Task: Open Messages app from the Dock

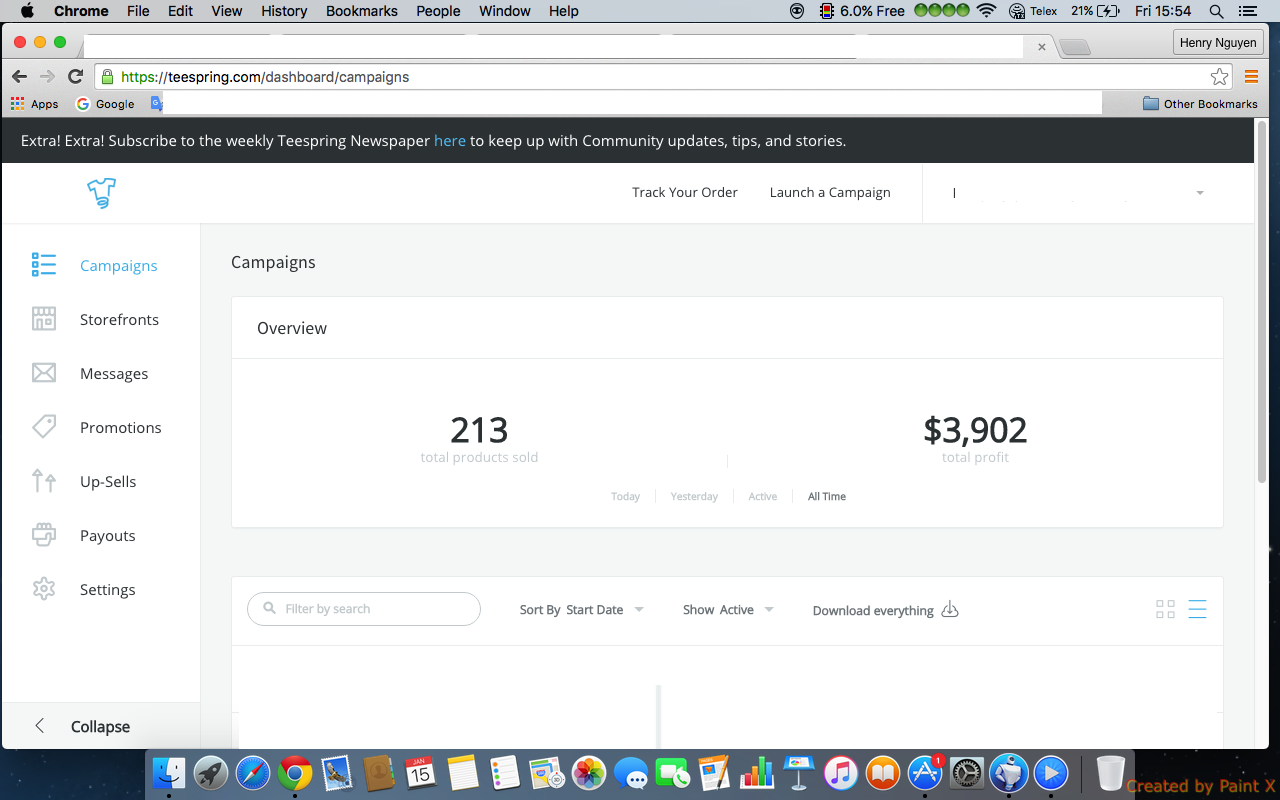Action: coord(631,773)
